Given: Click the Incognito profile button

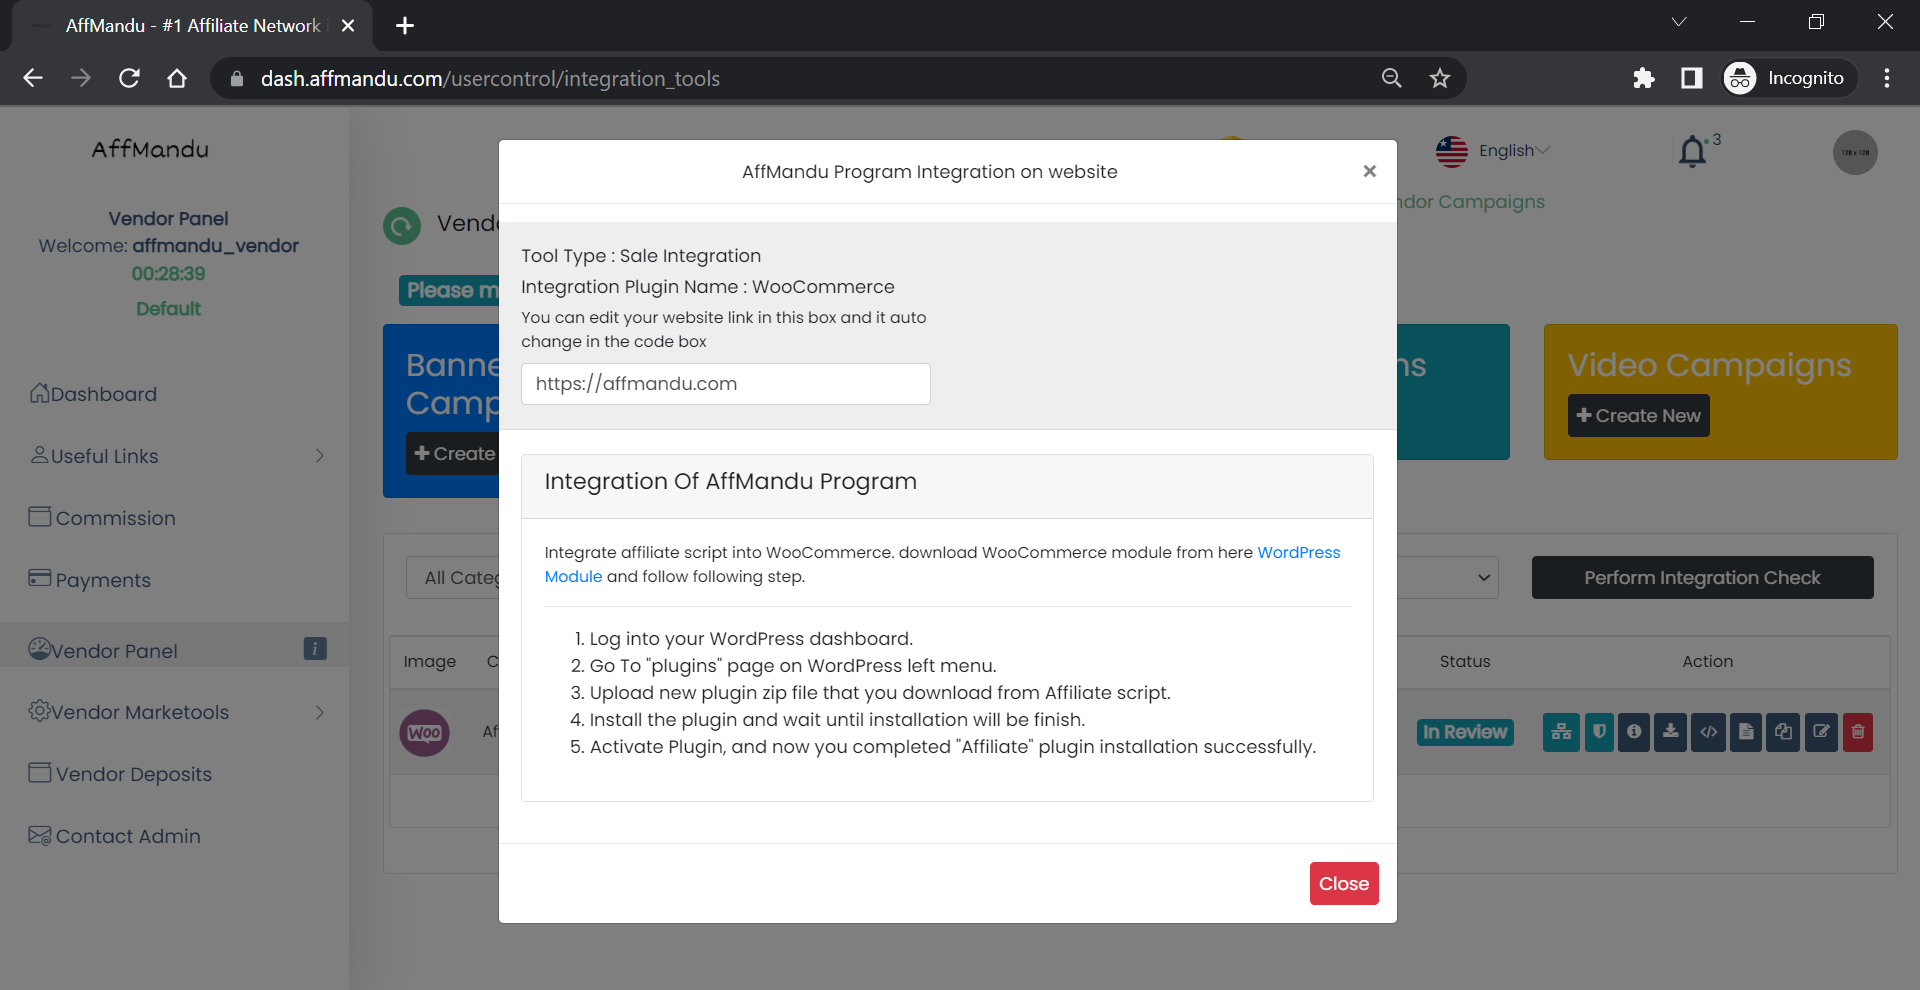Looking at the screenshot, I should click(x=1788, y=78).
